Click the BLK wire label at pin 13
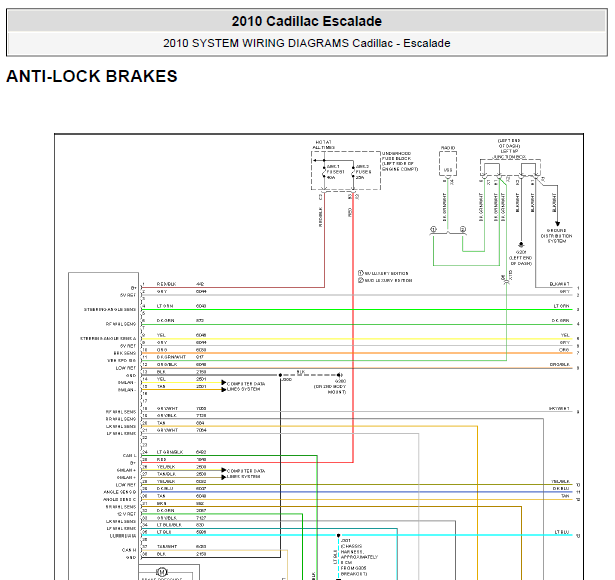 tap(161, 372)
